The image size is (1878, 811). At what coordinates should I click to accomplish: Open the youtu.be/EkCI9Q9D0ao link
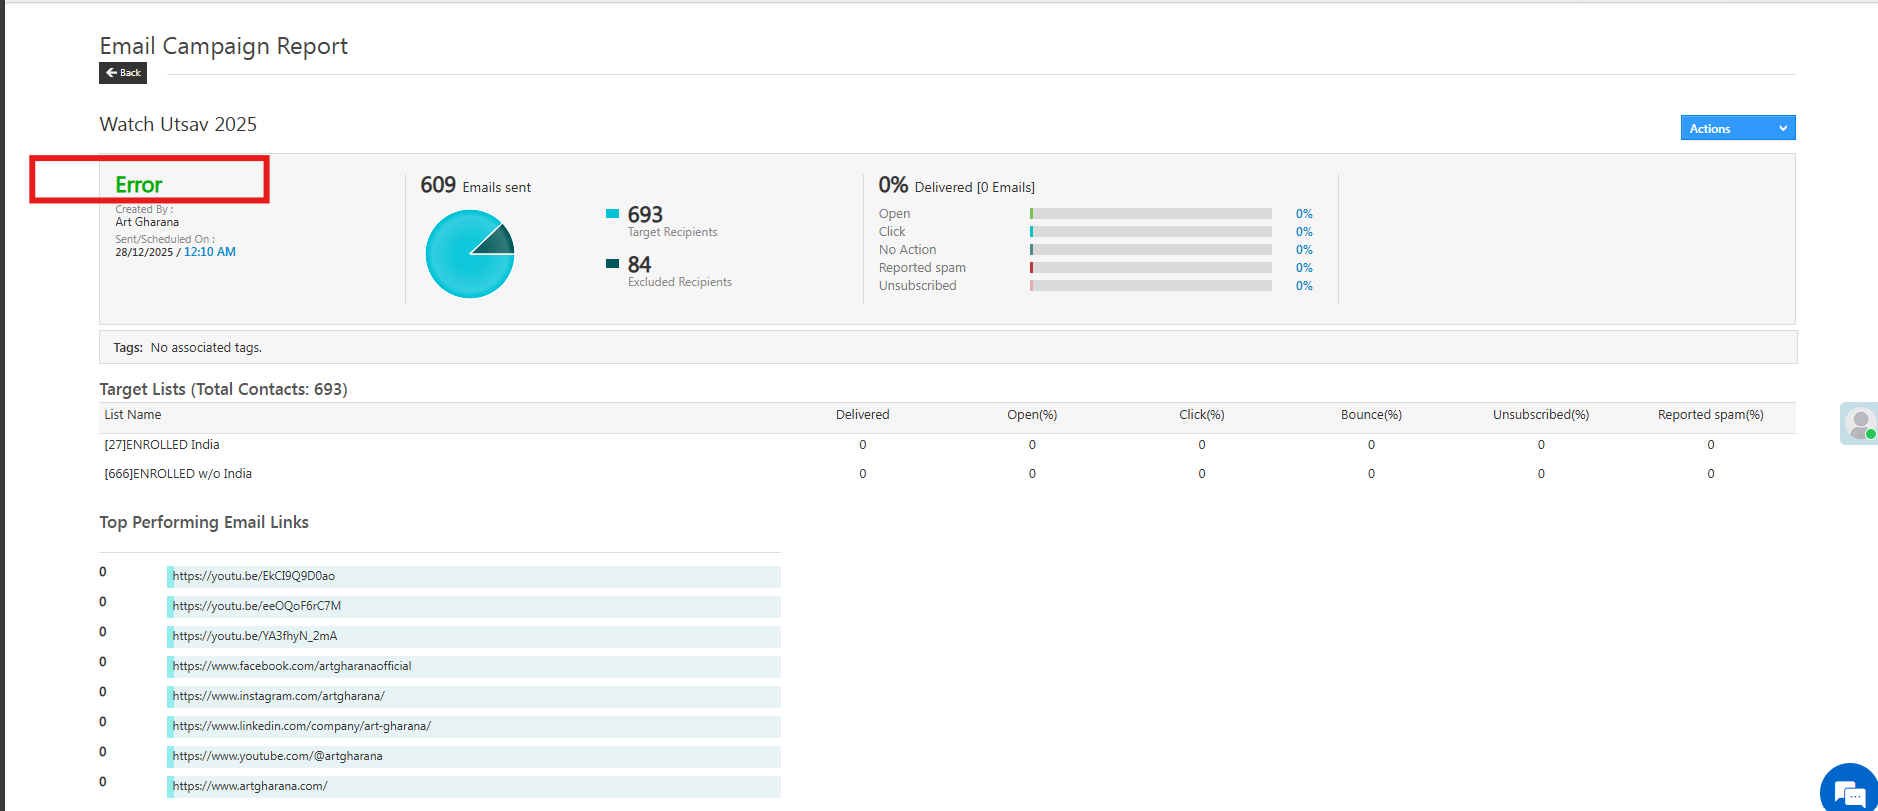254,576
